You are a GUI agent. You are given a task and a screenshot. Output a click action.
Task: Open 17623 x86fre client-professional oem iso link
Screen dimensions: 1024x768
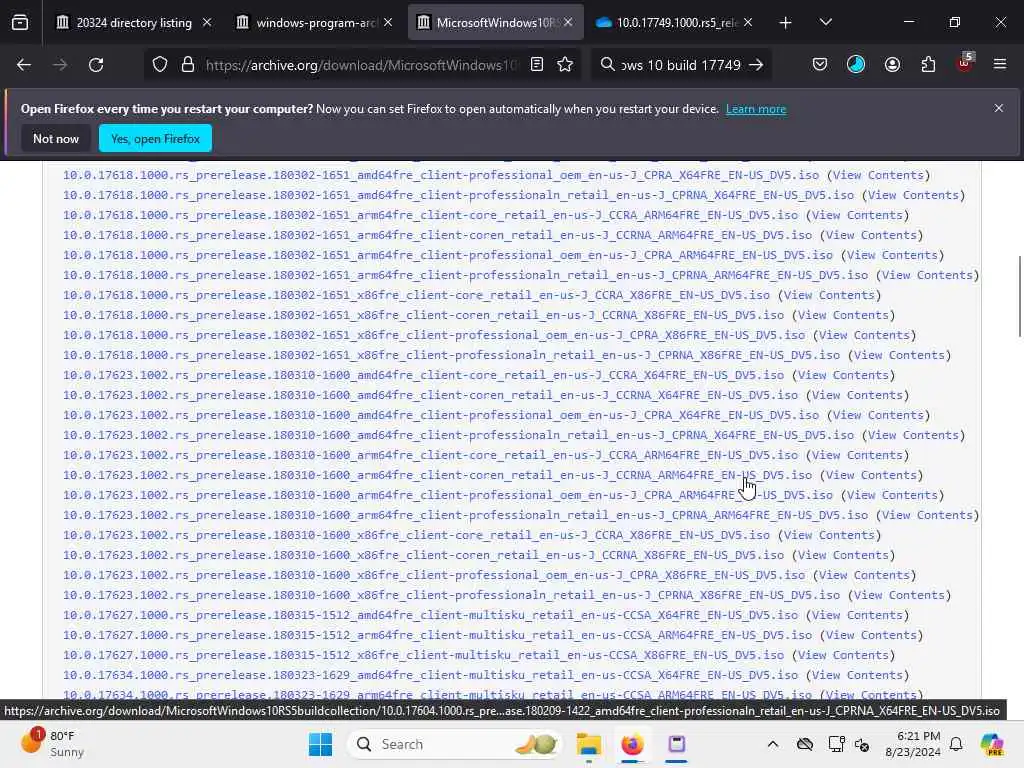[x=434, y=575]
